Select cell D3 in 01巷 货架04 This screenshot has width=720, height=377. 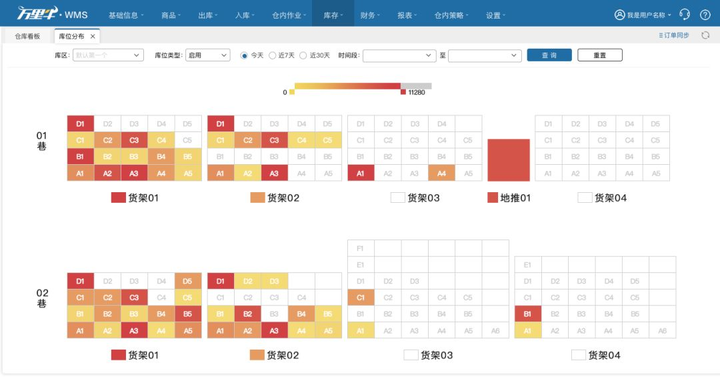(602, 124)
